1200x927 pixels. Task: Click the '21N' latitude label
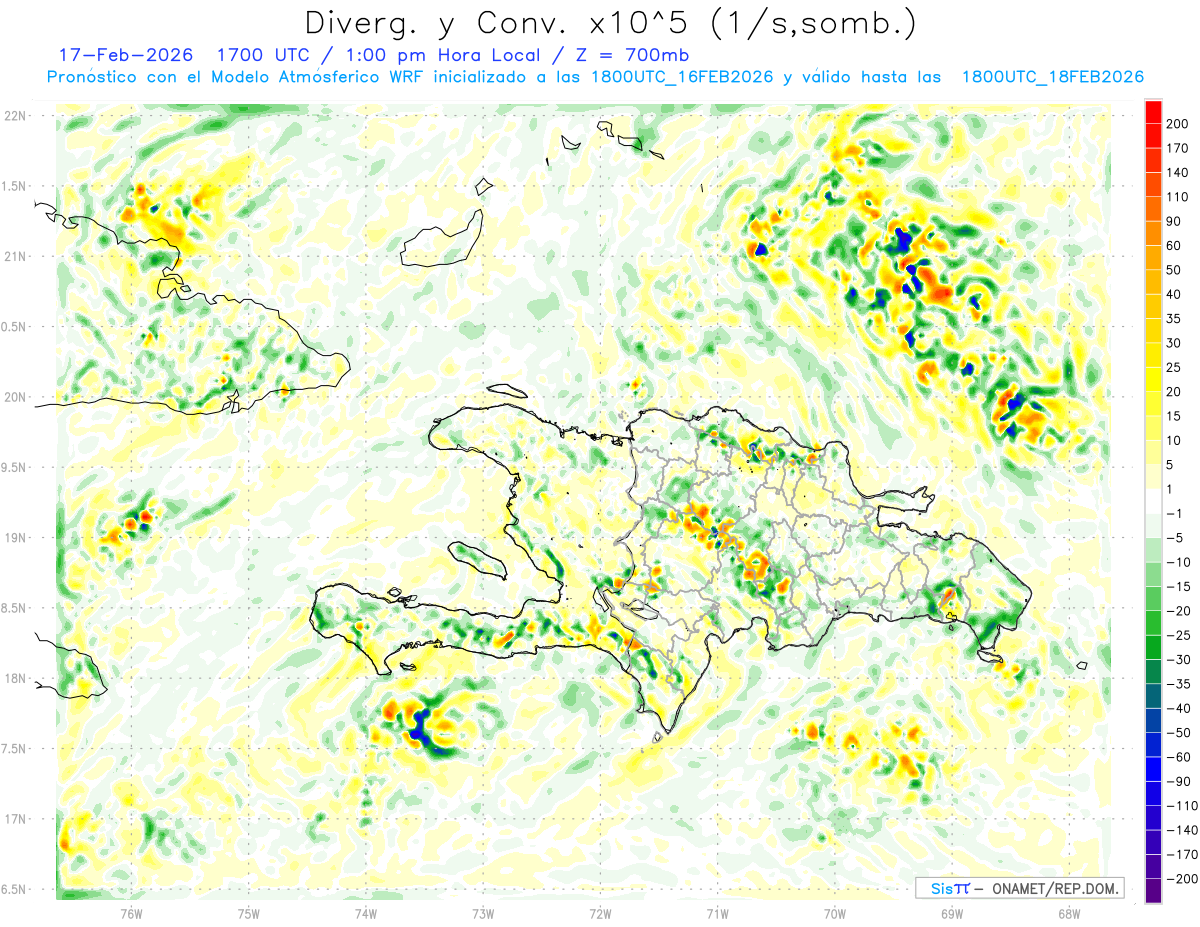(15, 257)
